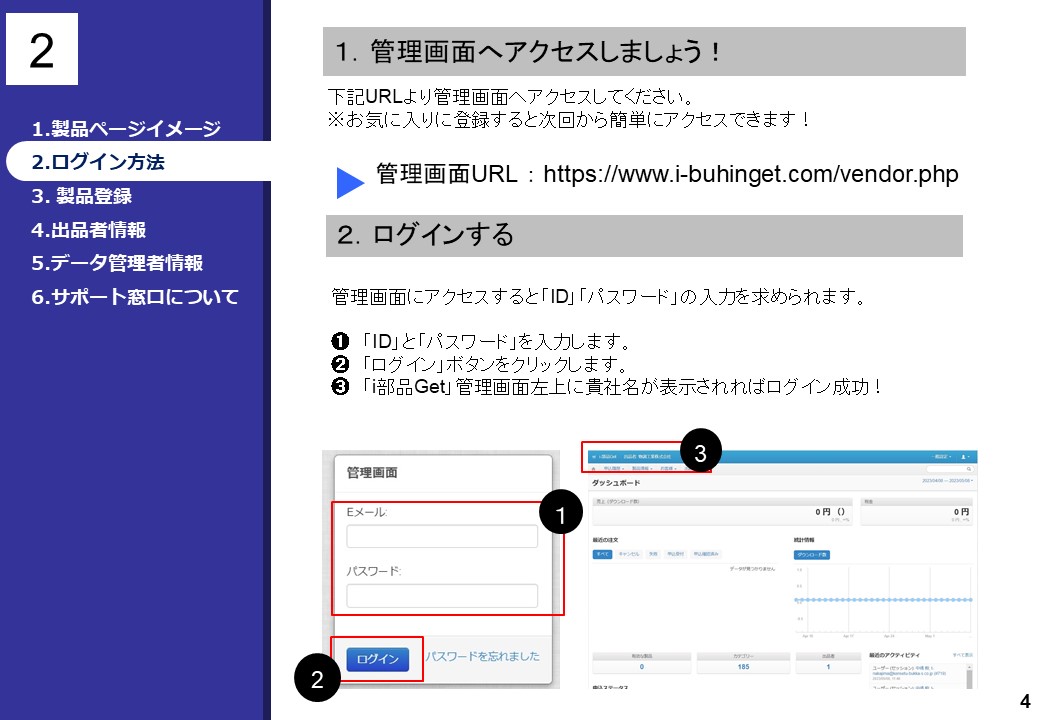The height and width of the screenshot is (720, 1040).
Task: Click the recent activity scrollbar
Action: tap(969, 676)
